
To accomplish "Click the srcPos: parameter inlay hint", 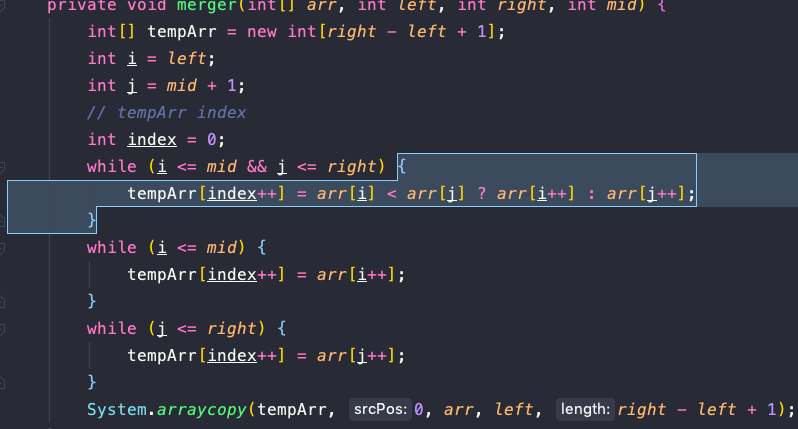I will point(380,410).
